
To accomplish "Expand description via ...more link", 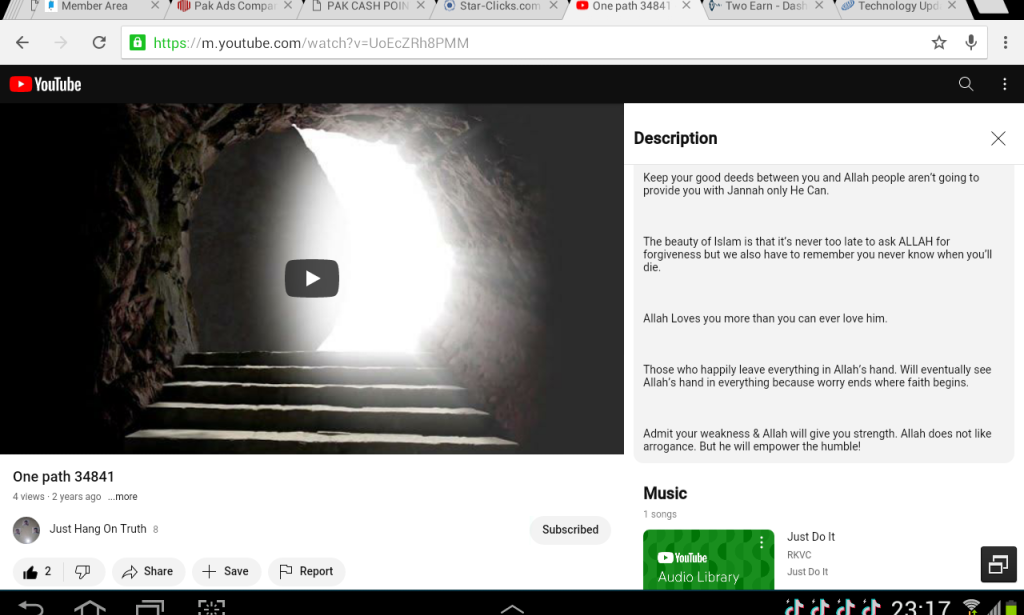I will (x=123, y=497).
